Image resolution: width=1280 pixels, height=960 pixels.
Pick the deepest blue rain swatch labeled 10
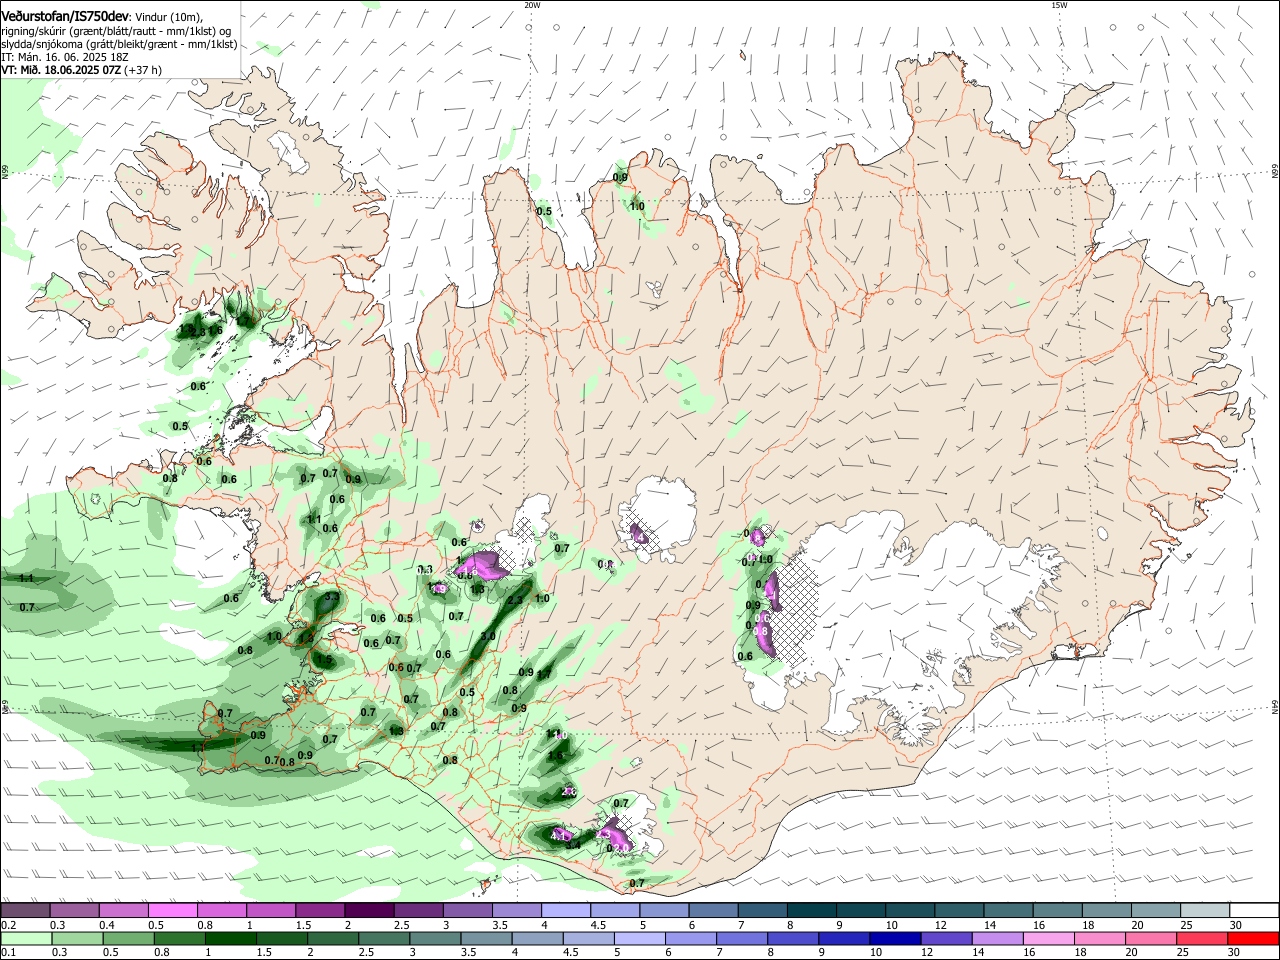pos(895,938)
